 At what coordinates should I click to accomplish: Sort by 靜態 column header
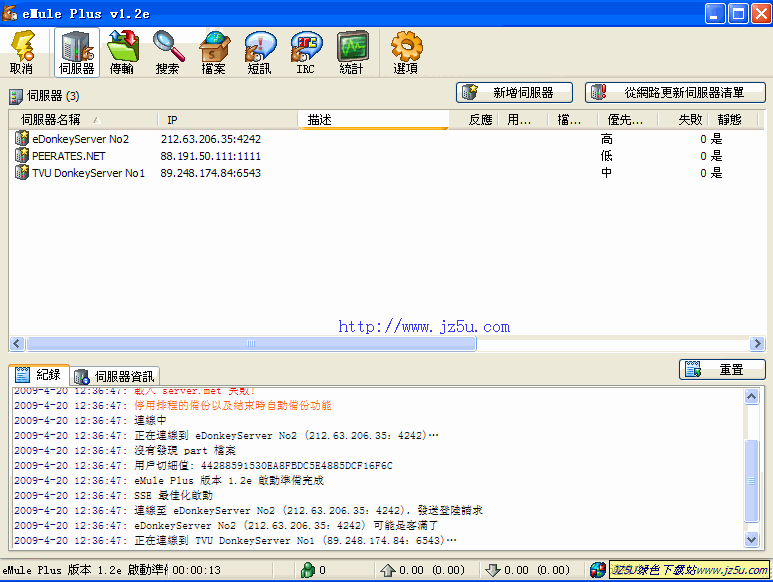pyautogui.click(x=735, y=120)
